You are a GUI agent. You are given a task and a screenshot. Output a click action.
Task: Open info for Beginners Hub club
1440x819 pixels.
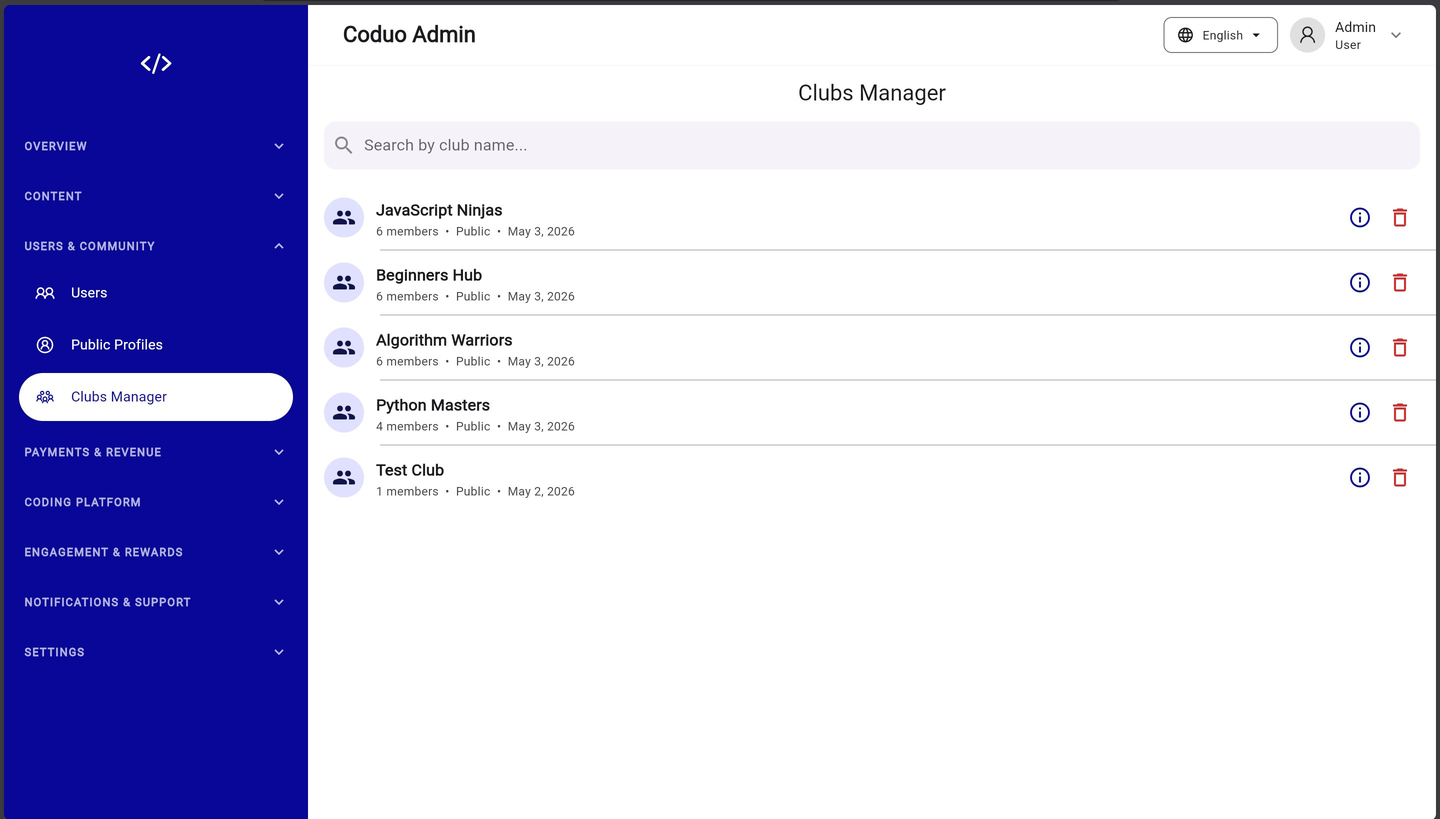coord(1360,282)
